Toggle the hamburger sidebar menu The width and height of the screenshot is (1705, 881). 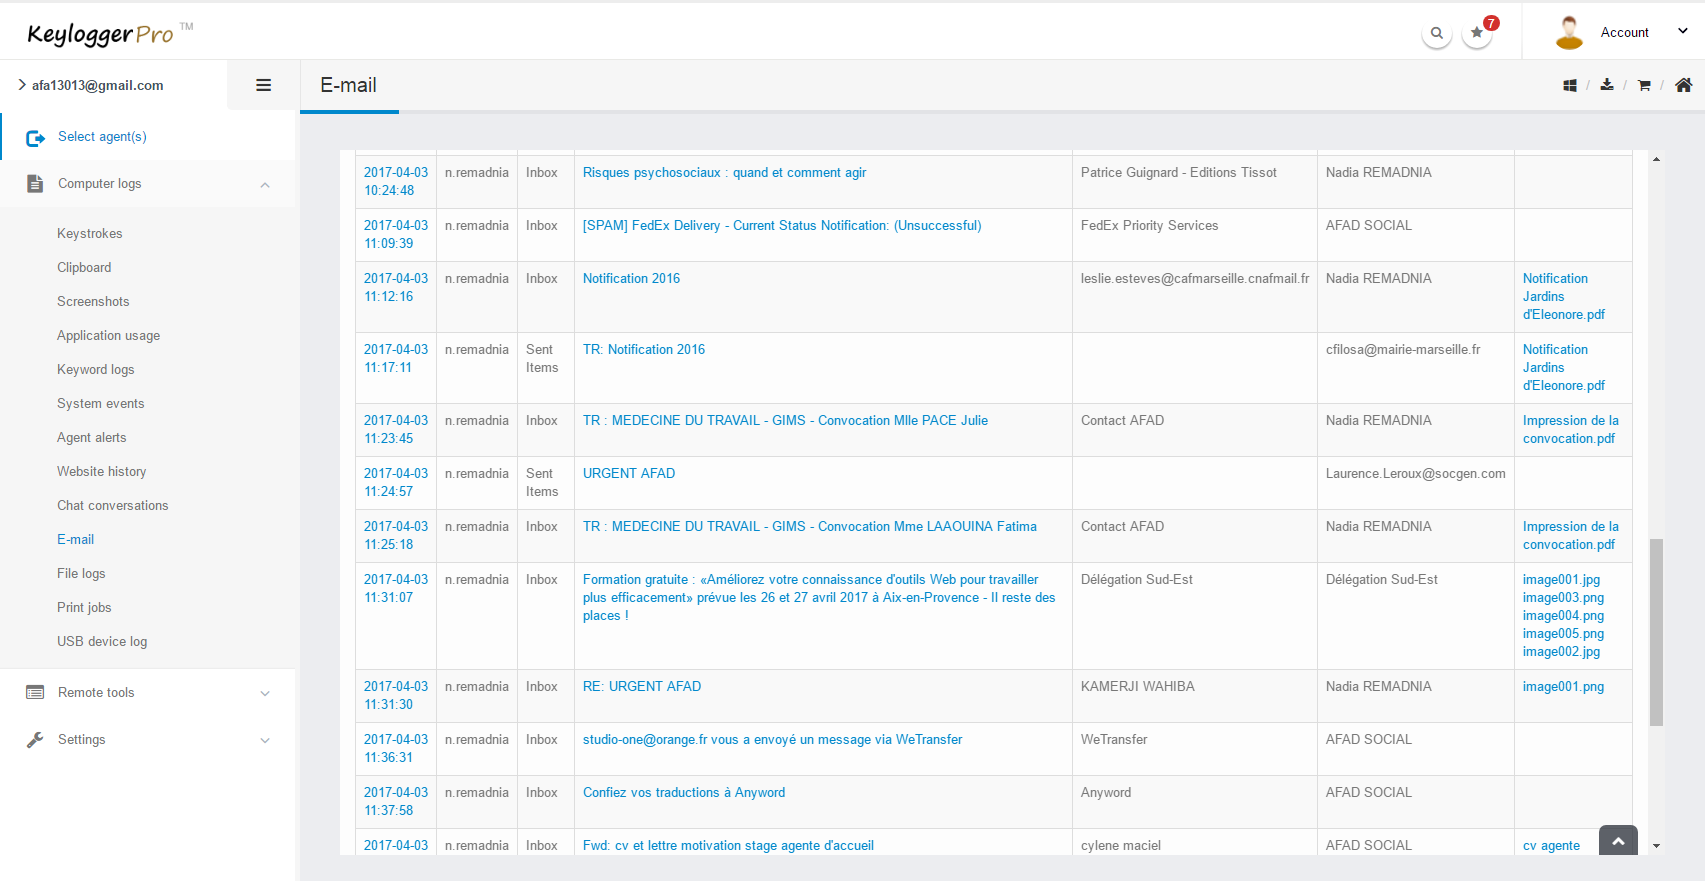264,85
